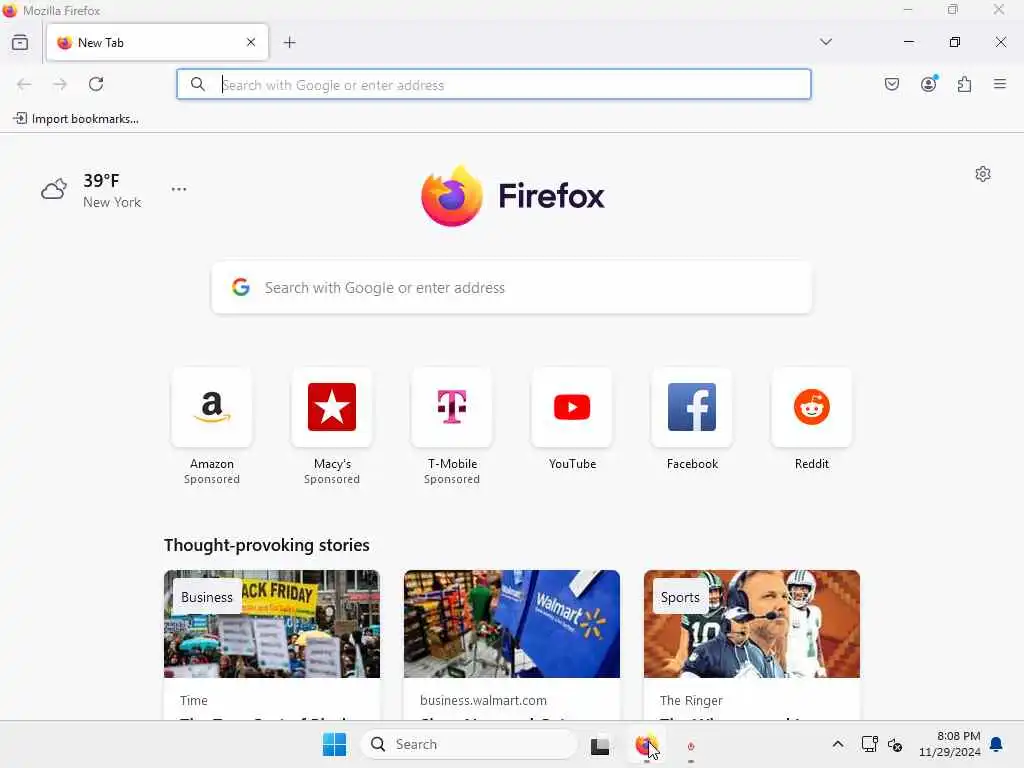1024x768 pixels.
Task: Click Import bookmarks link
Action: pos(76,119)
